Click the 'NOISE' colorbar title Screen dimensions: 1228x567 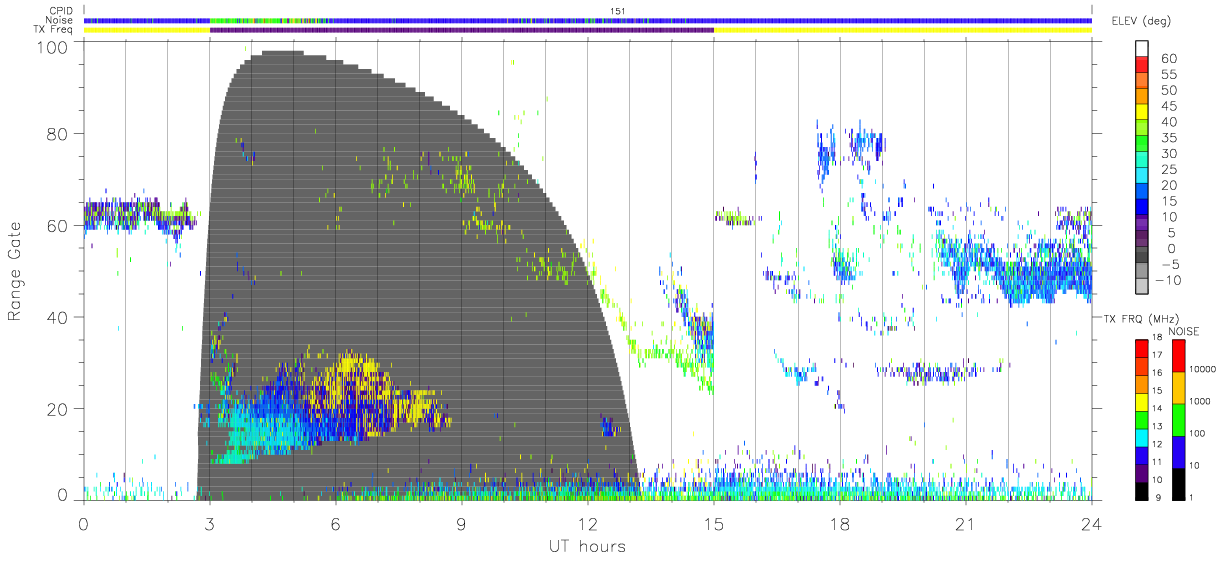point(1185,331)
